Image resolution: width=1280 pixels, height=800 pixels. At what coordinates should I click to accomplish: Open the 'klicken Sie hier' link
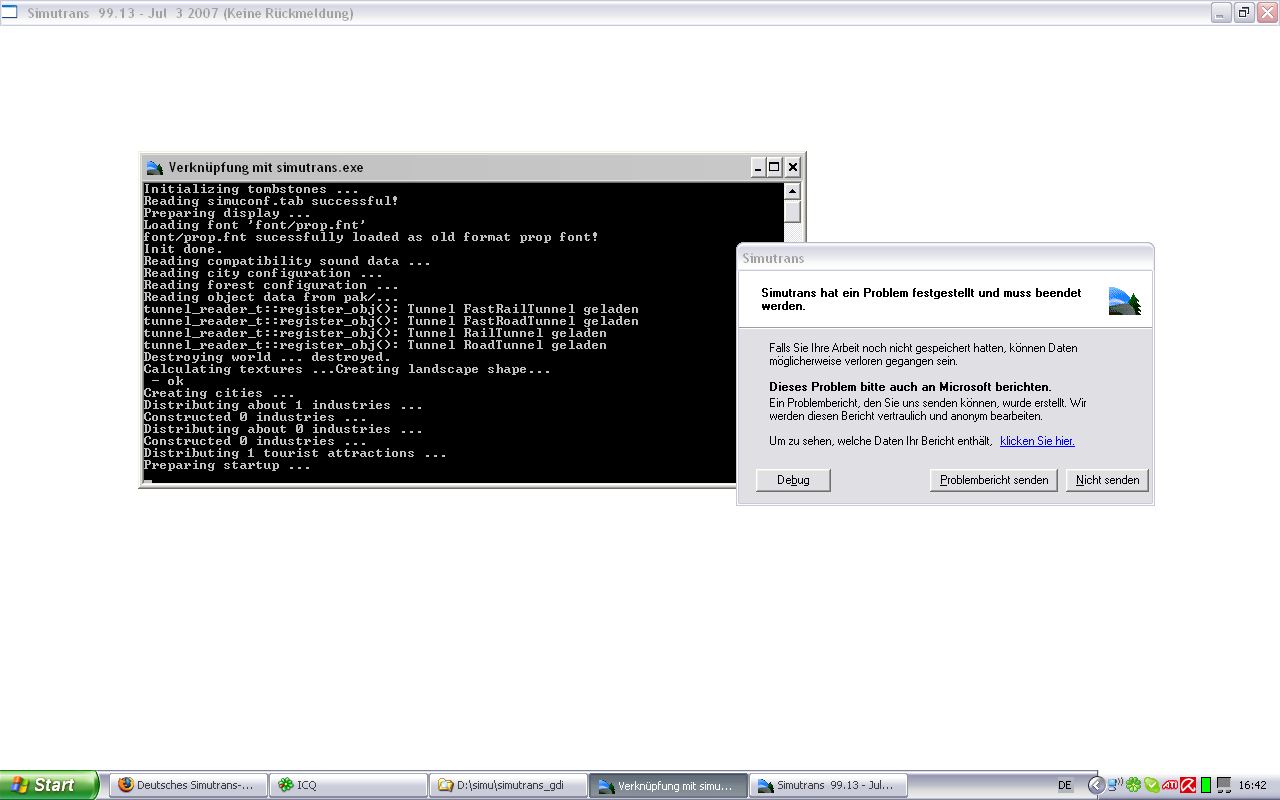(x=1037, y=441)
